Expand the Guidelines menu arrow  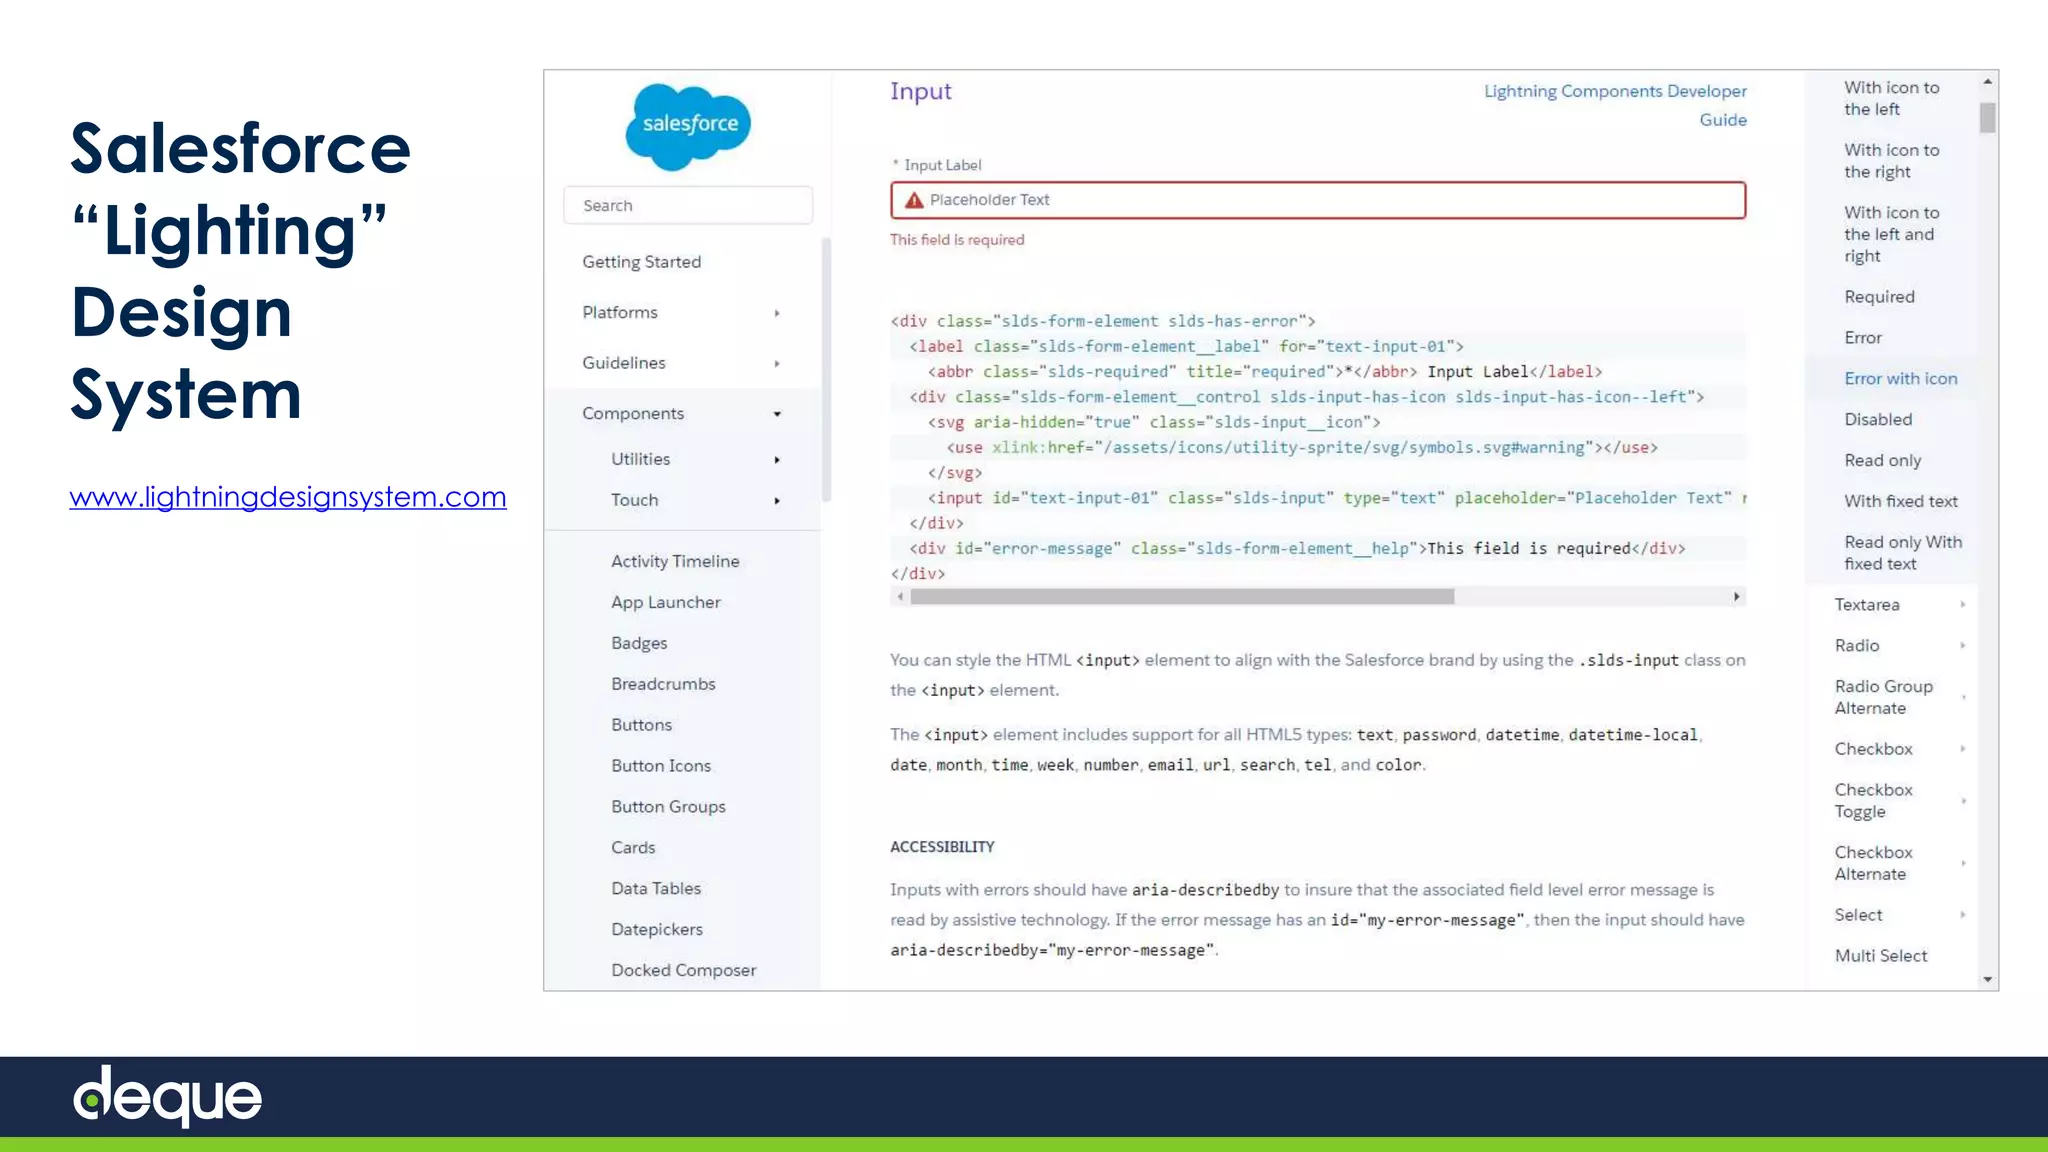tap(777, 363)
